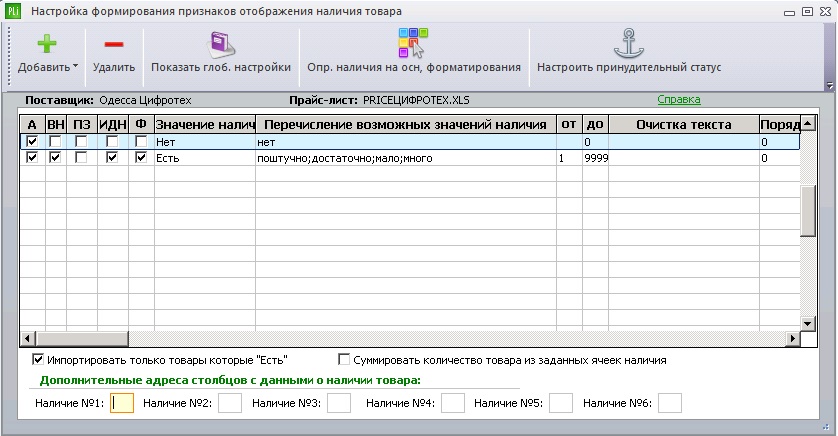
Task: Click the Очистка текста column header
Action: point(684,124)
